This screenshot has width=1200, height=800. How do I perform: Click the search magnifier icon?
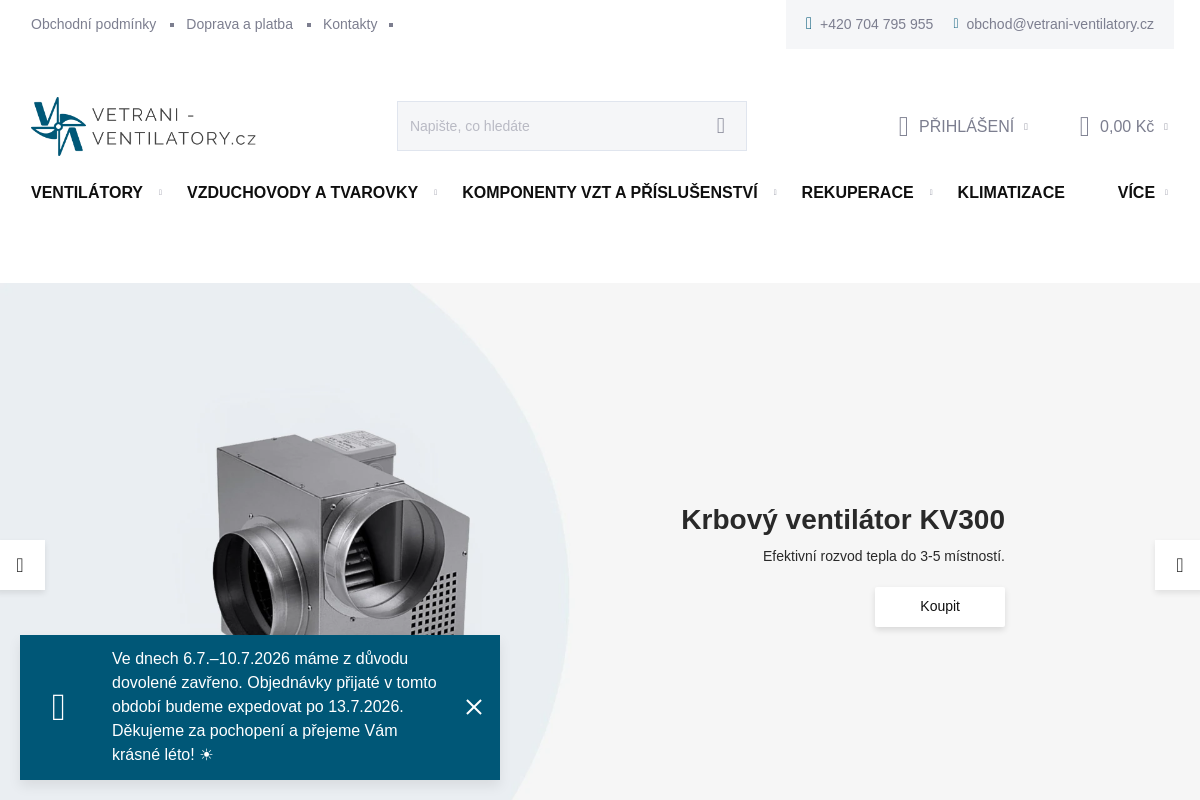point(721,126)
